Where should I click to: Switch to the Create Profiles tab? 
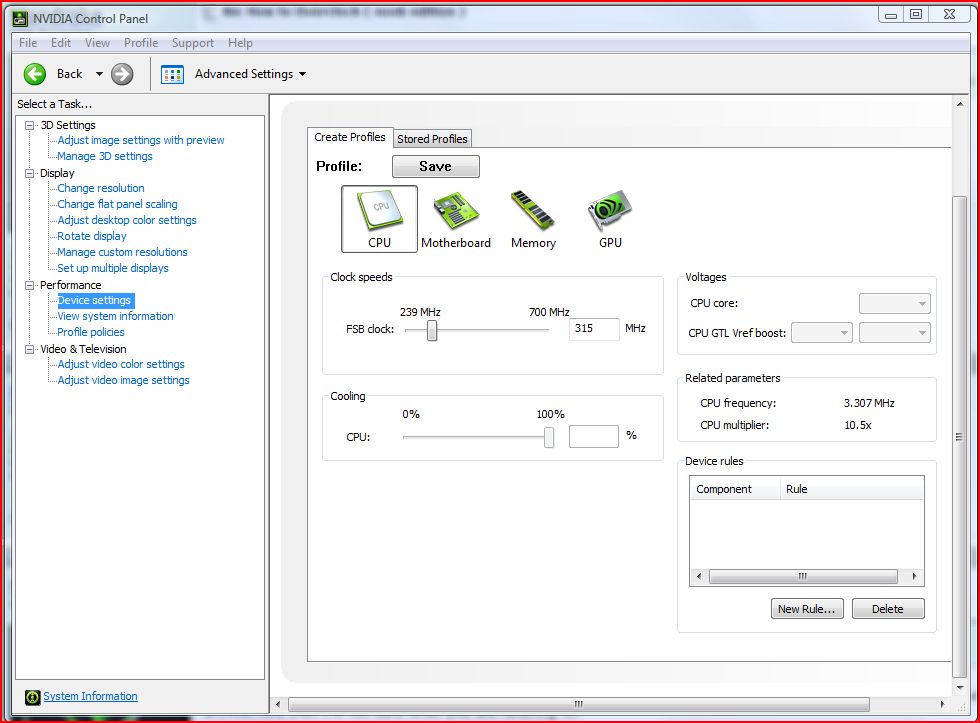coord(350,137)
